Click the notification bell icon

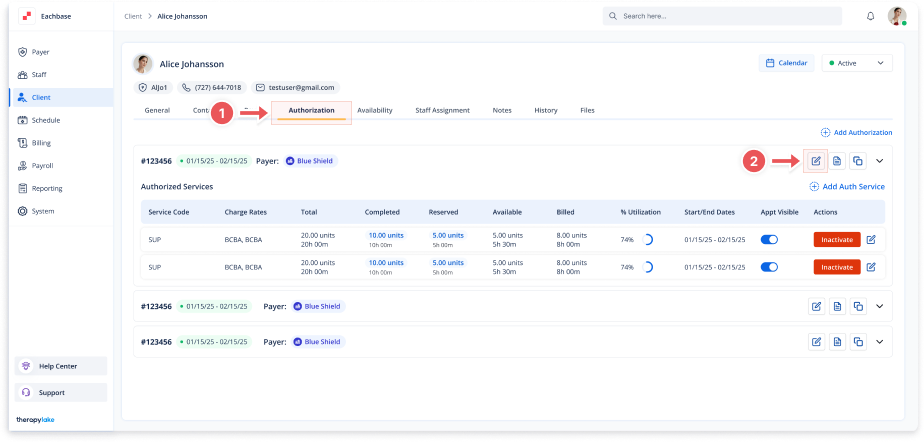(x=870, y=17)
